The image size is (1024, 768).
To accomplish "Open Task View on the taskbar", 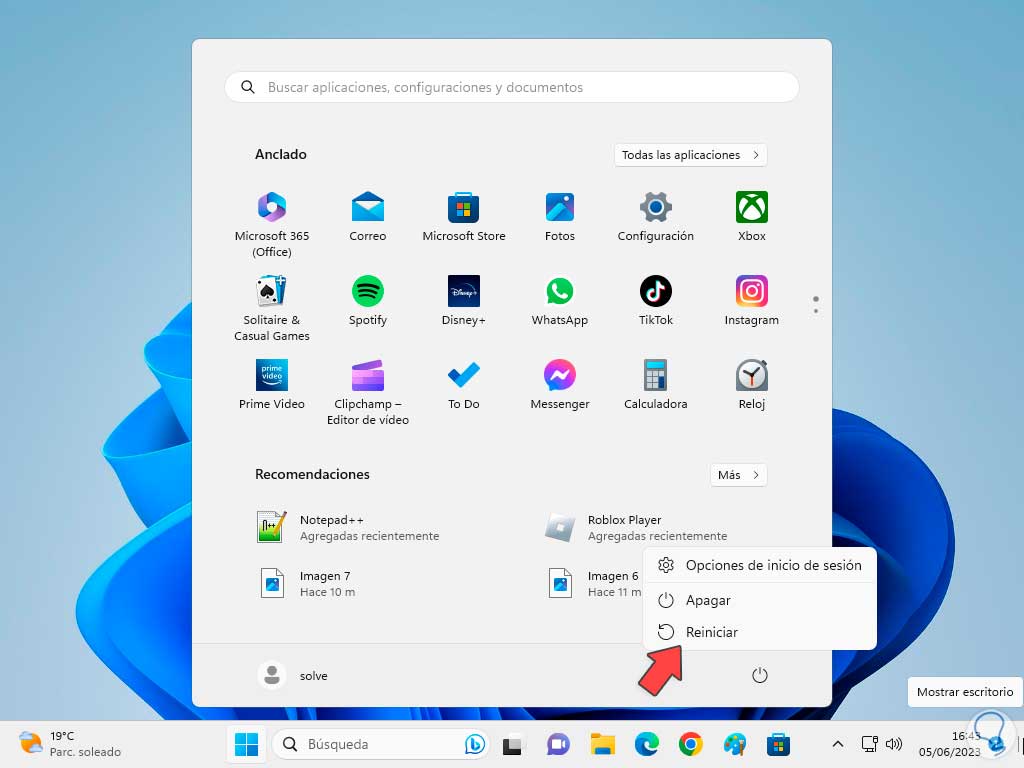I will pyautogui.click(x=512, y=744).
